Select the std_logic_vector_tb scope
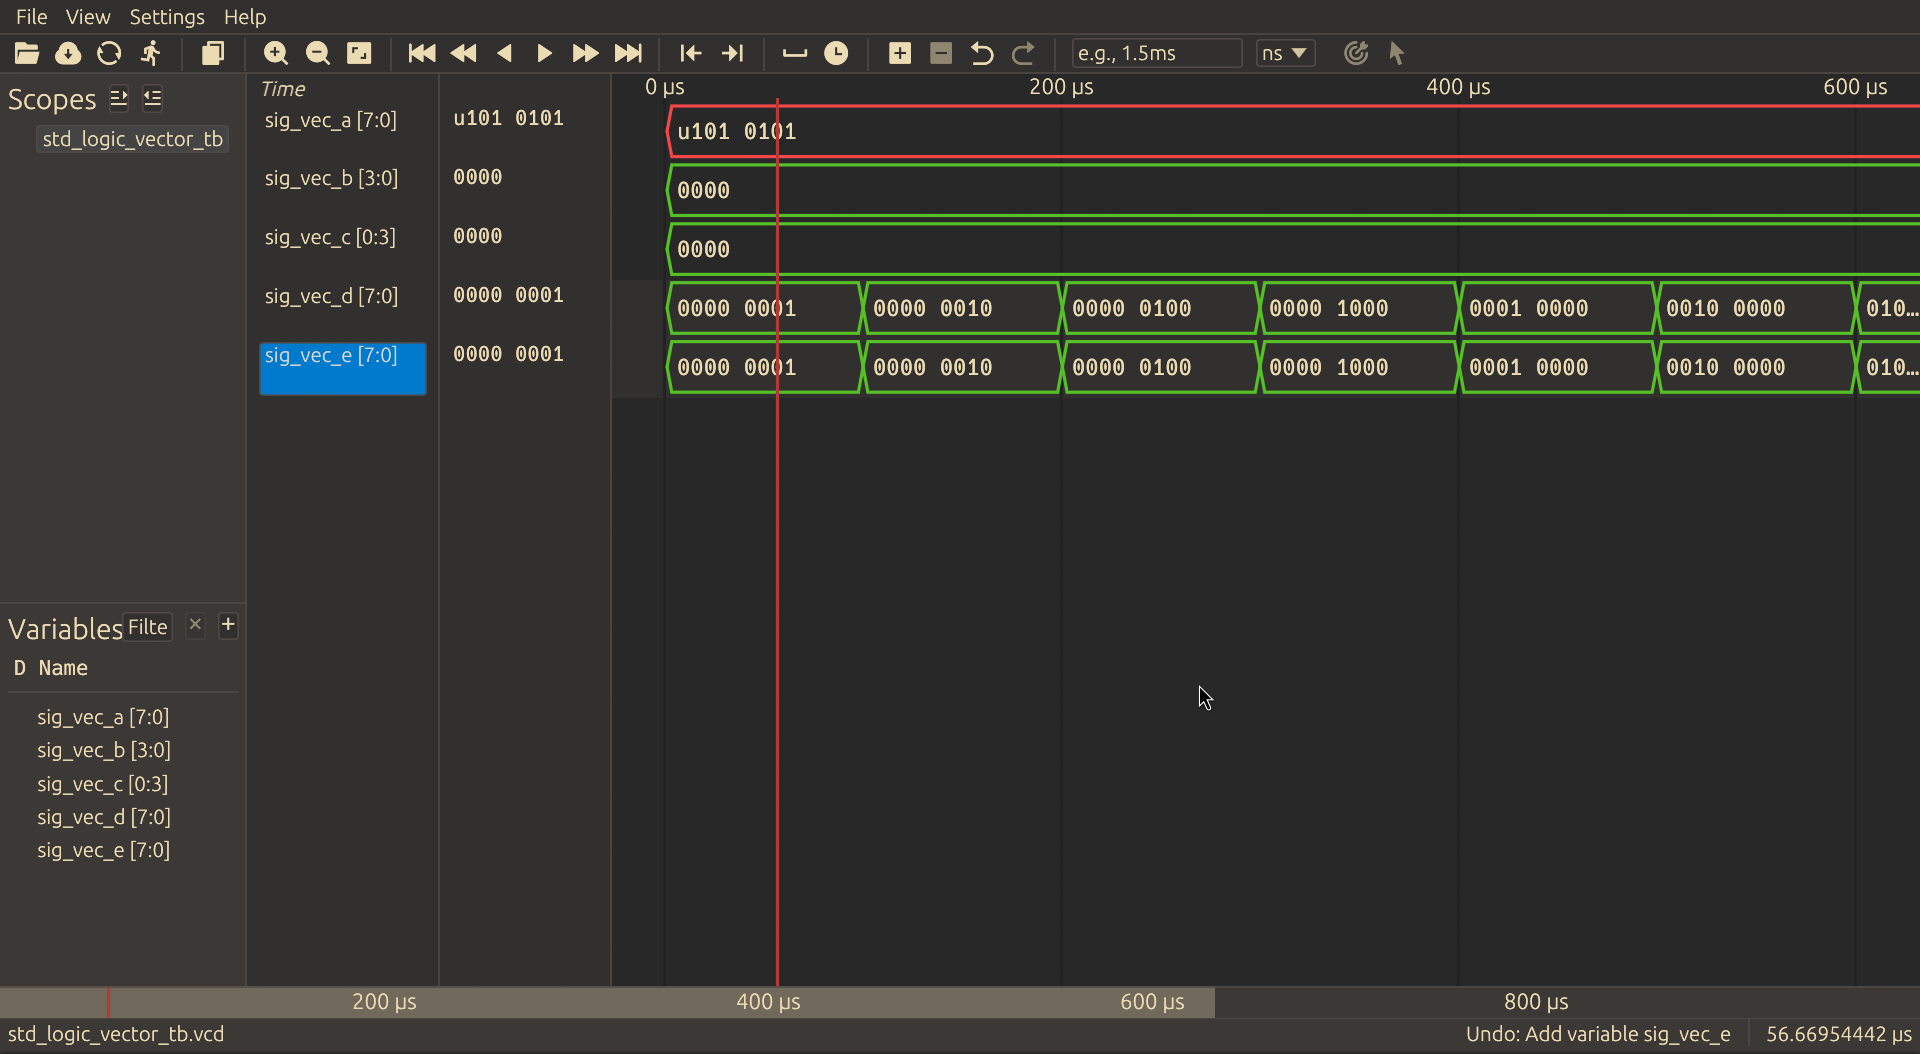1920x1054 pixels. (133, 139)
